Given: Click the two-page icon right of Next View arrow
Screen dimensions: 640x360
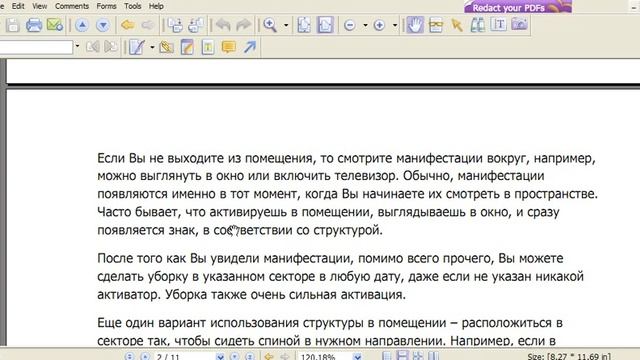Looking at the screenshot, I should click(x=176, y=25).
